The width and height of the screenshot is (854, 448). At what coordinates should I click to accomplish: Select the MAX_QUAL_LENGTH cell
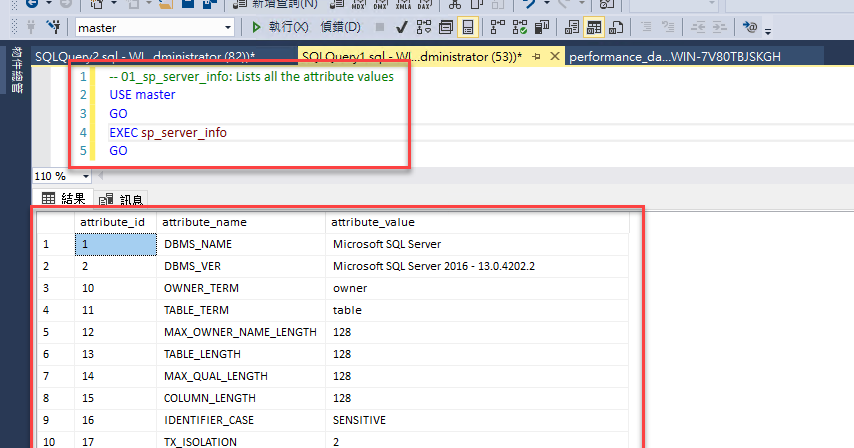(x=241, y=376)
